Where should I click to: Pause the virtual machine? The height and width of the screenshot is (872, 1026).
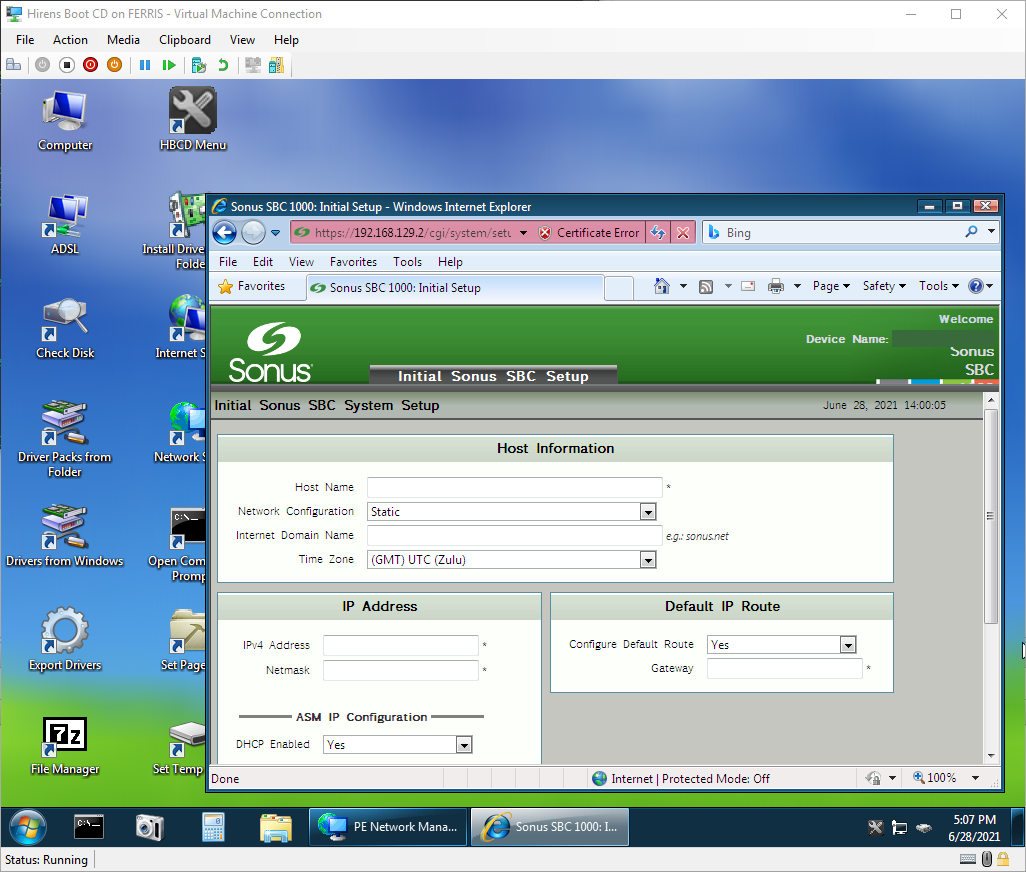click(145, 65)
